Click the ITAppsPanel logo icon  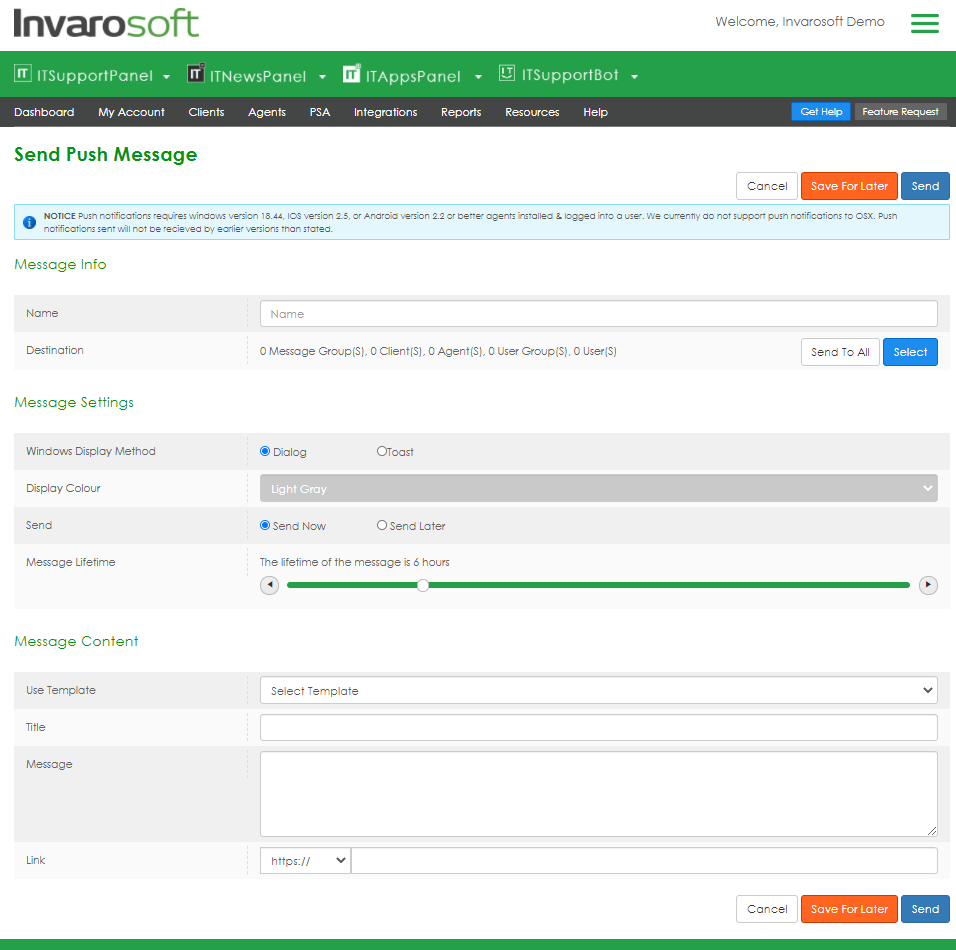coord(351,74)
